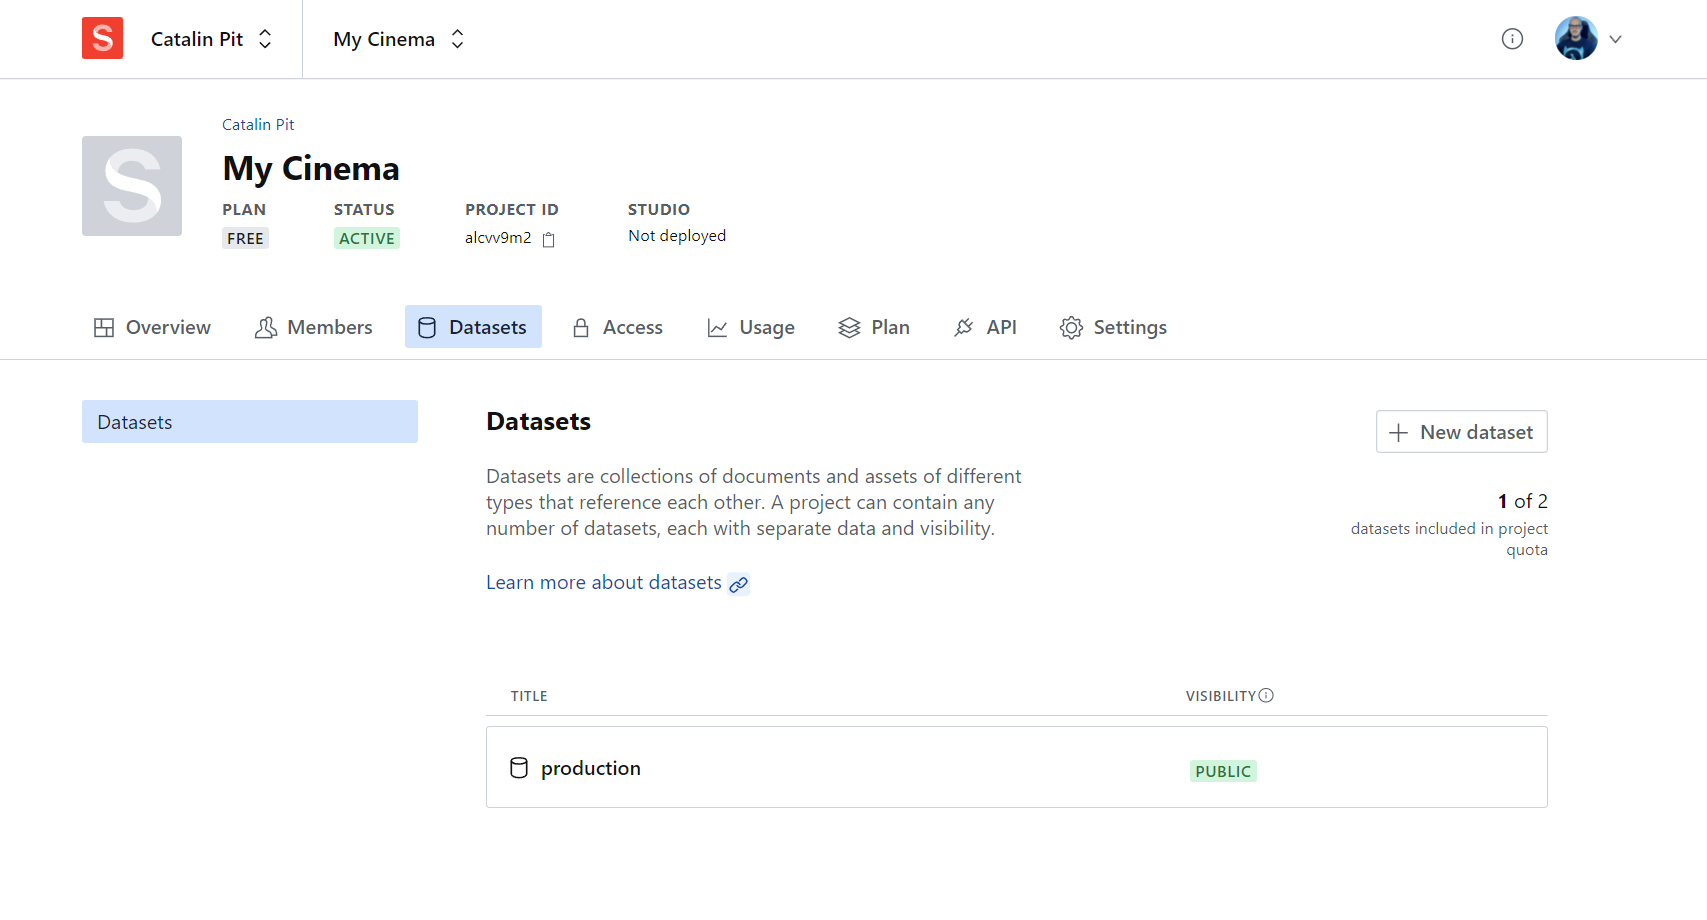Copy the project ID with clipboard icon
Viewport: 1707px width, 920px height.
[548, 239]
